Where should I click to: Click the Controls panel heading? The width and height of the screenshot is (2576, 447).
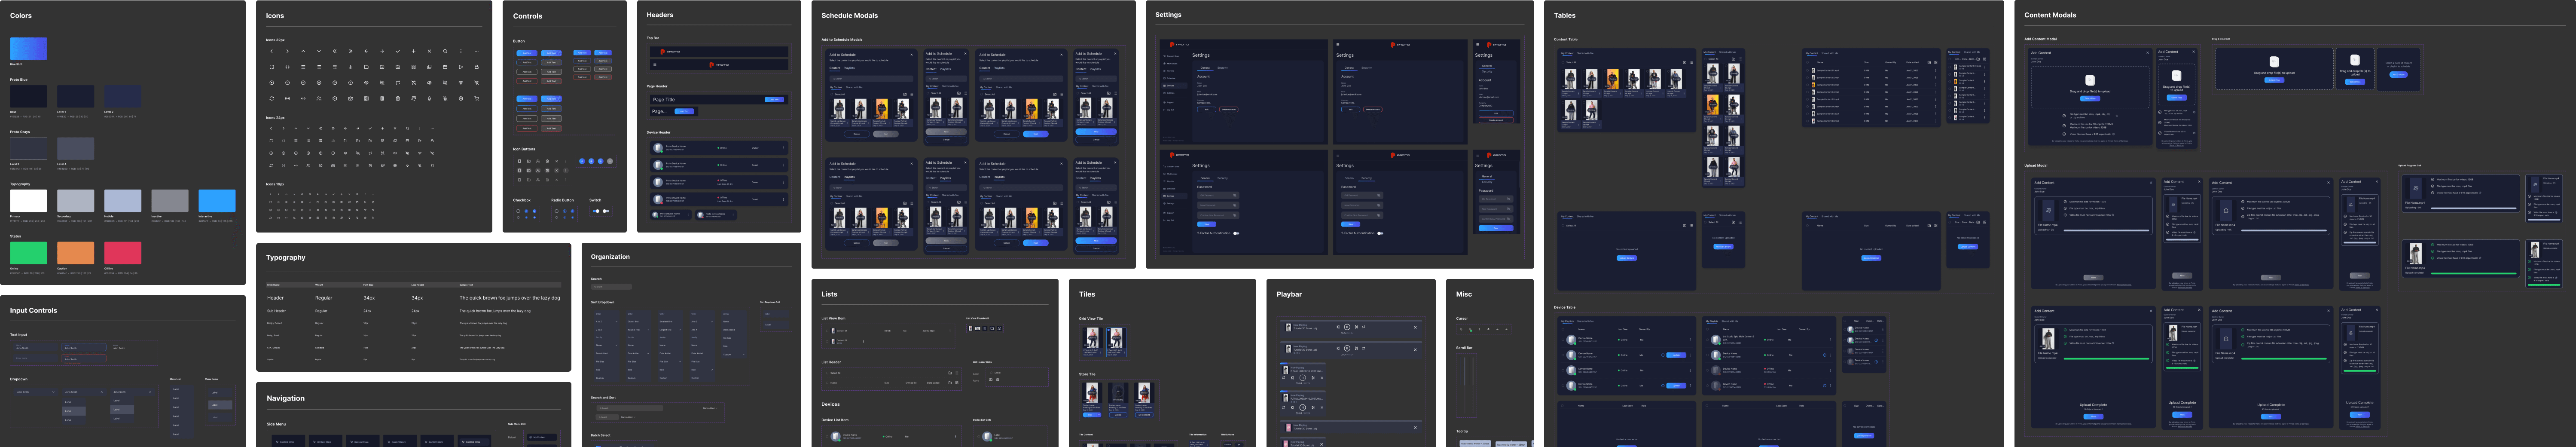tap(527, 16)
